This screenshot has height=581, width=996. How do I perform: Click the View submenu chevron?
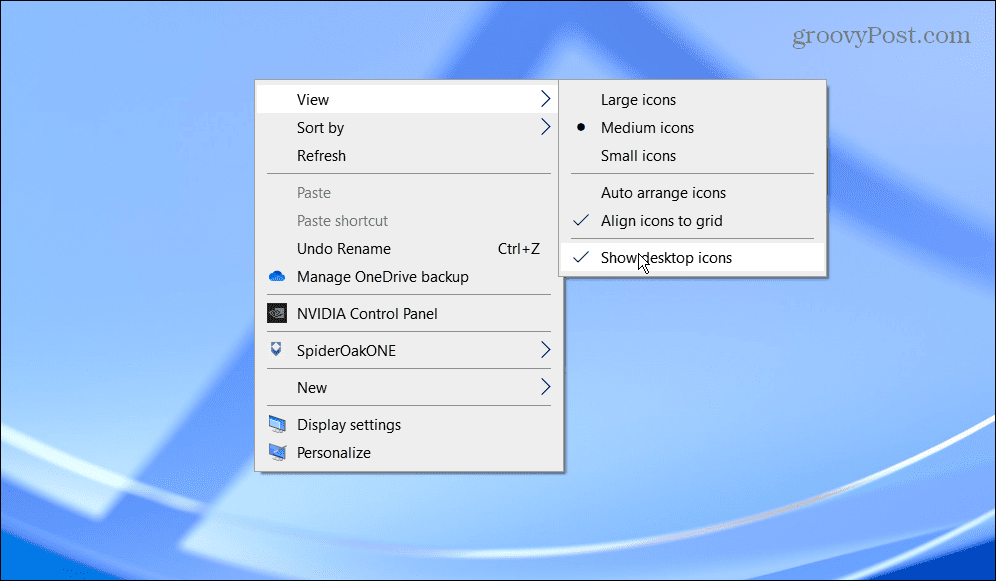(x=545, y=99)
